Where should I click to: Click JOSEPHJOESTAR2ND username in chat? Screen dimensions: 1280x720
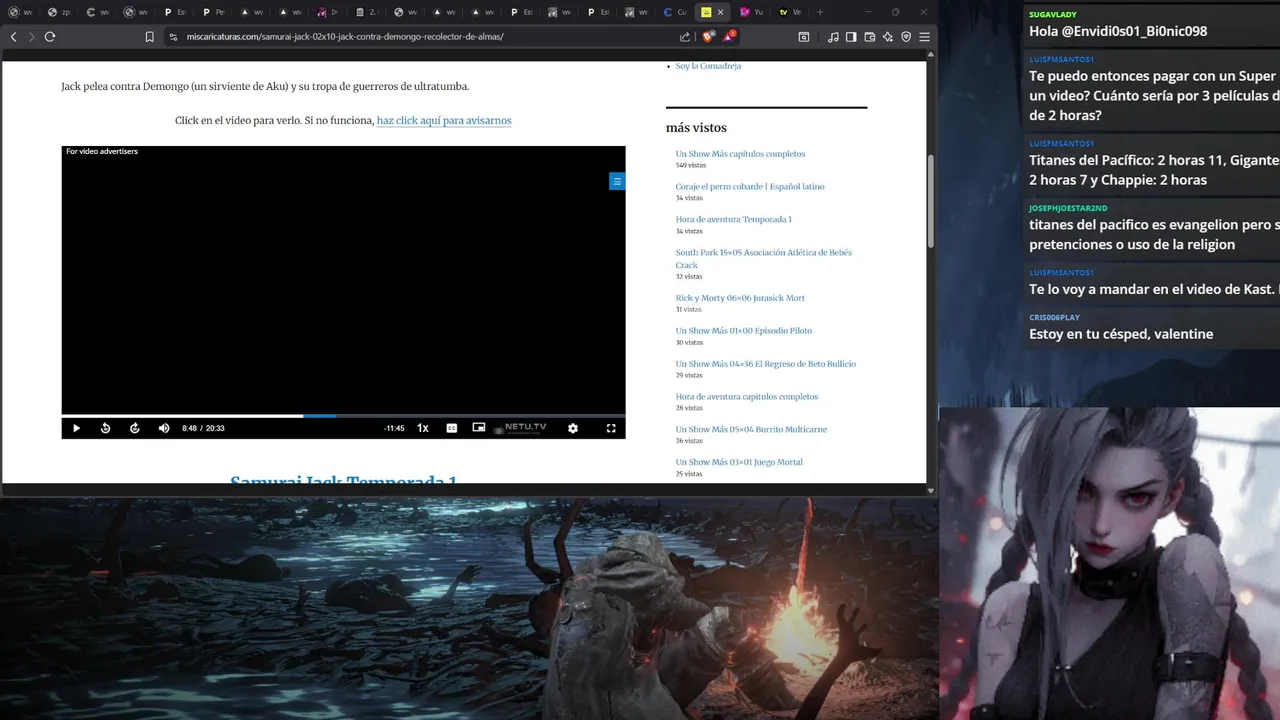1068,208
